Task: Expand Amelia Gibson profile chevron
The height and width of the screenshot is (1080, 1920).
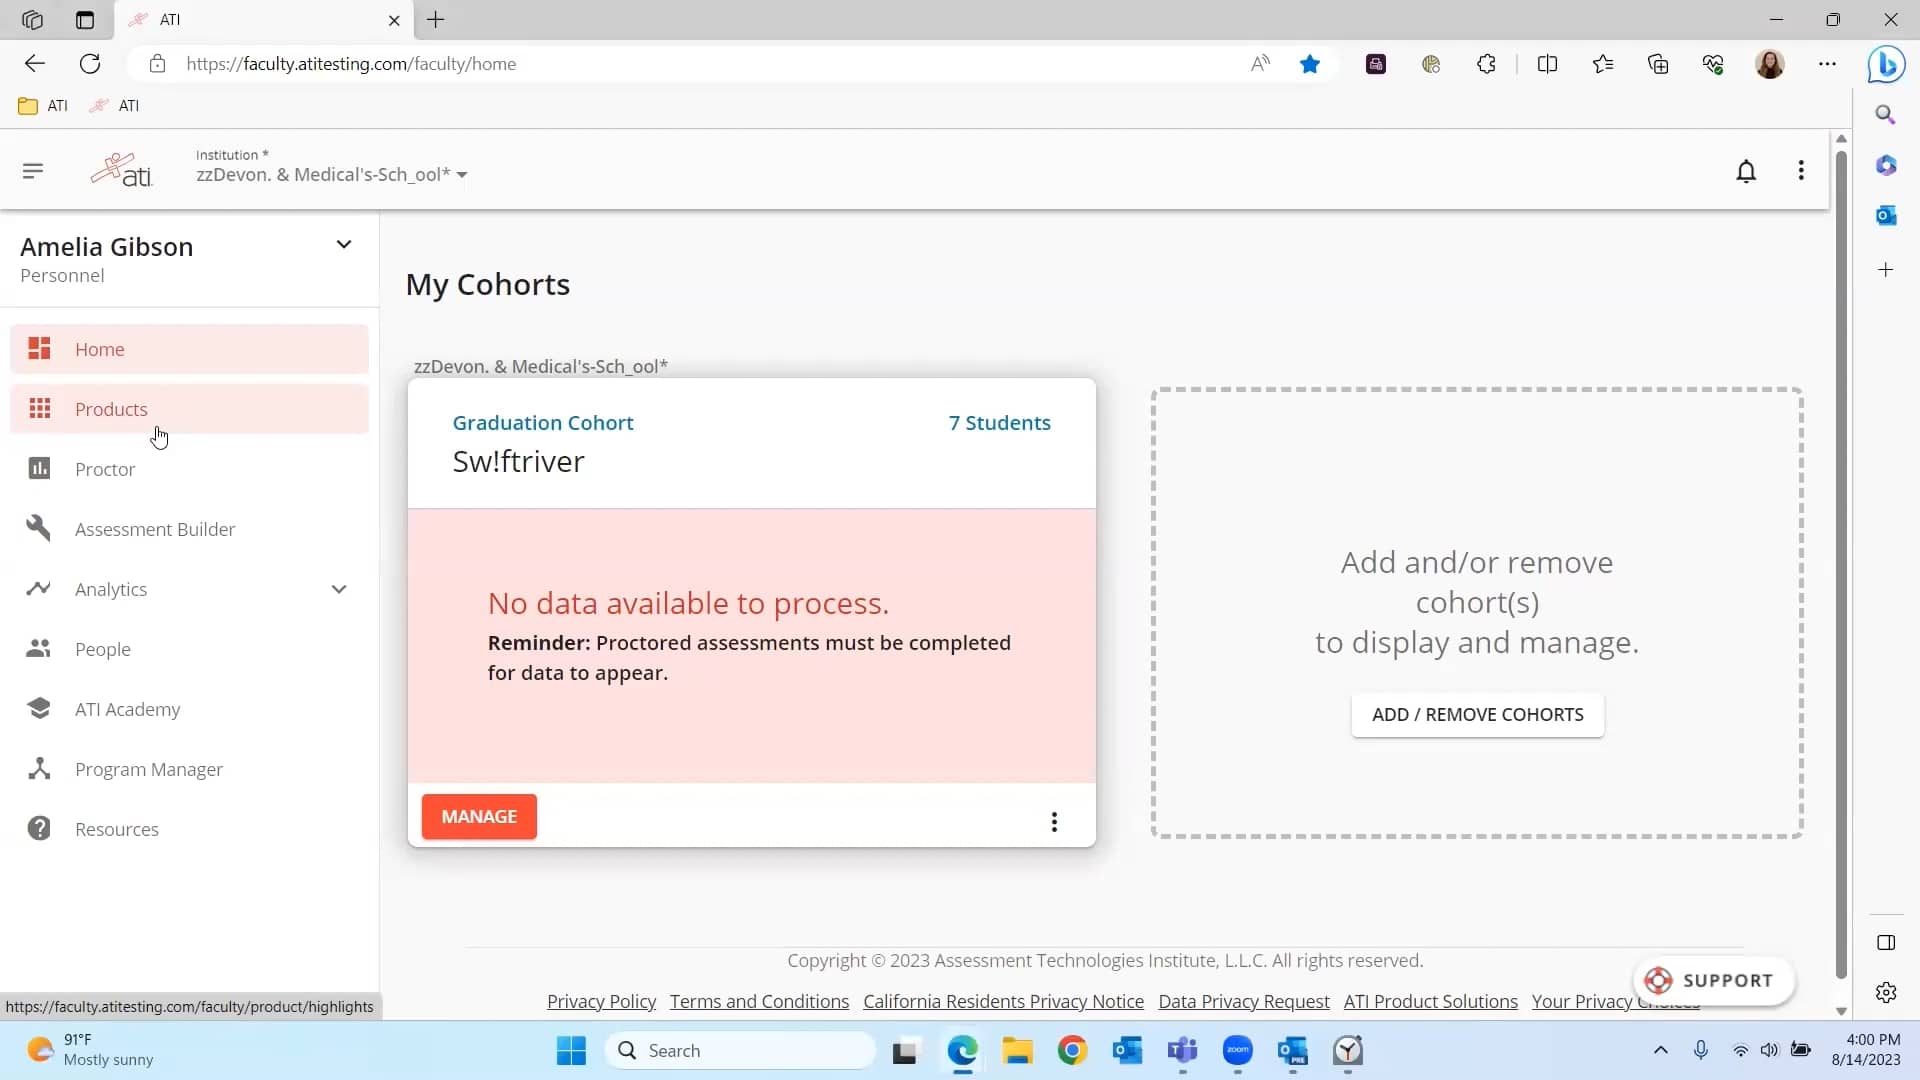Action: (344, 245)
